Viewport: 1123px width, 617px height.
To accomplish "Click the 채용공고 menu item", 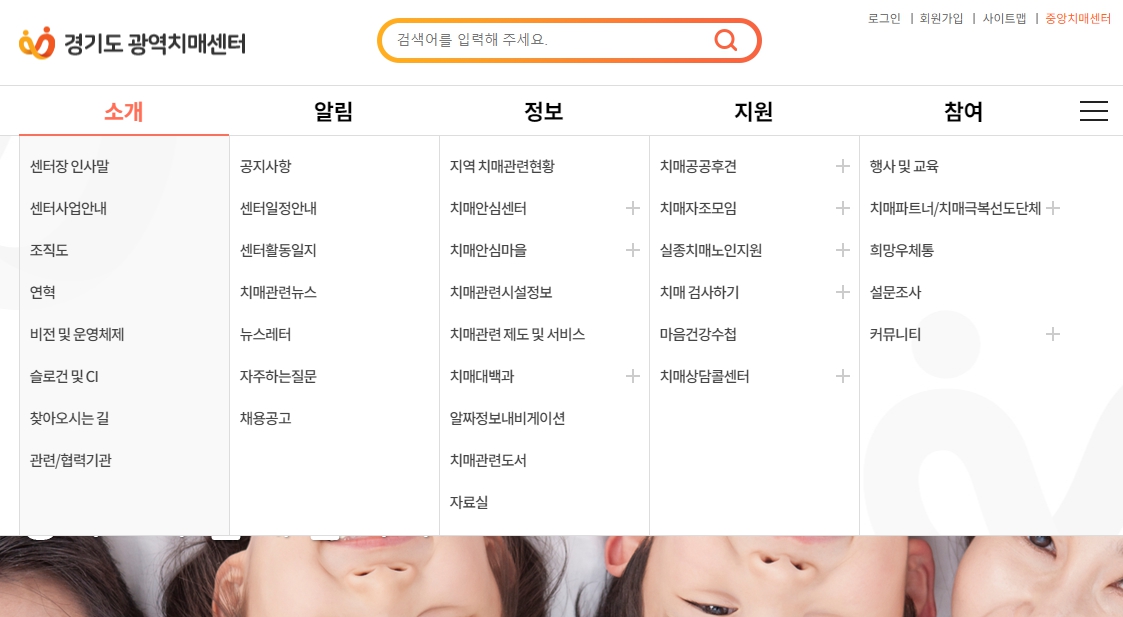I will (x=265, y=418).
